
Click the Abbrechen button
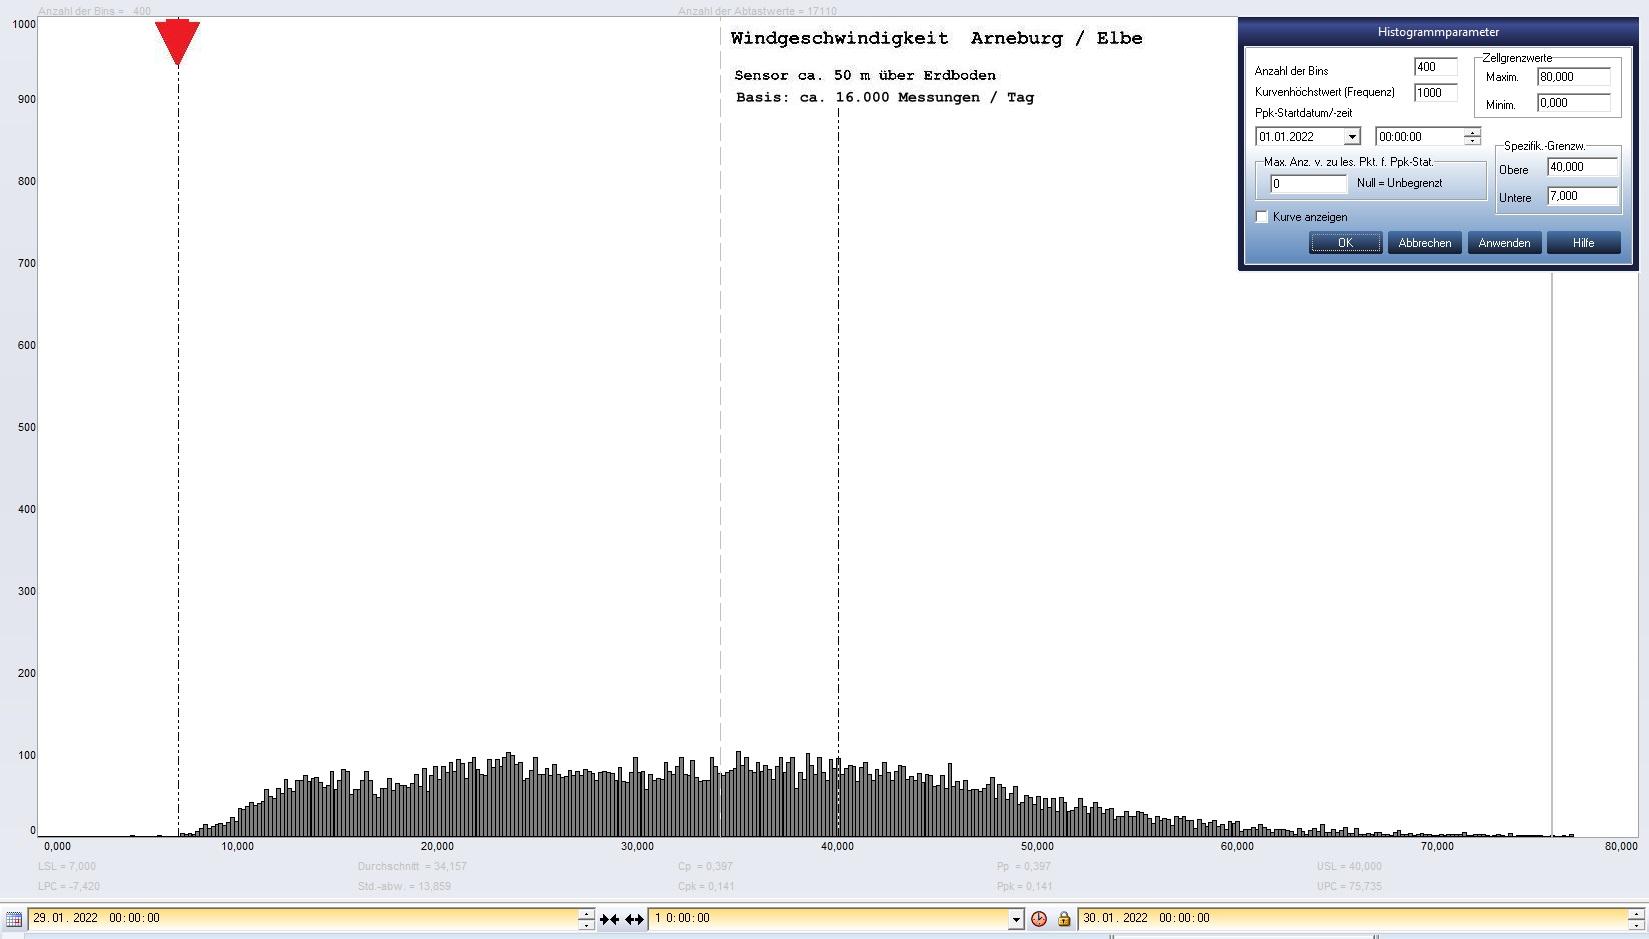pyautogui.click(x=1424, y=243)
